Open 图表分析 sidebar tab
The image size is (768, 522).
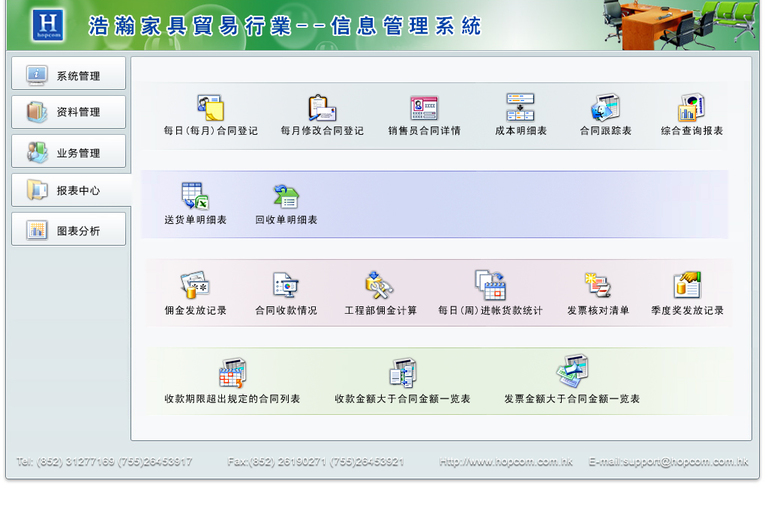click(x=68, y=230)
